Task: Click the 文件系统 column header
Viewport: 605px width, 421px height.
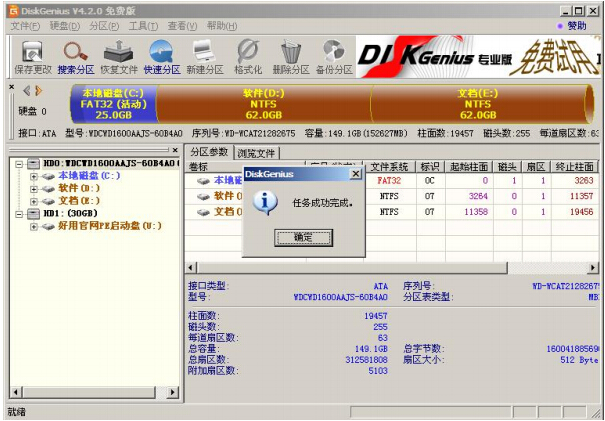Action: pyautogui.click(x=389, y=167)
